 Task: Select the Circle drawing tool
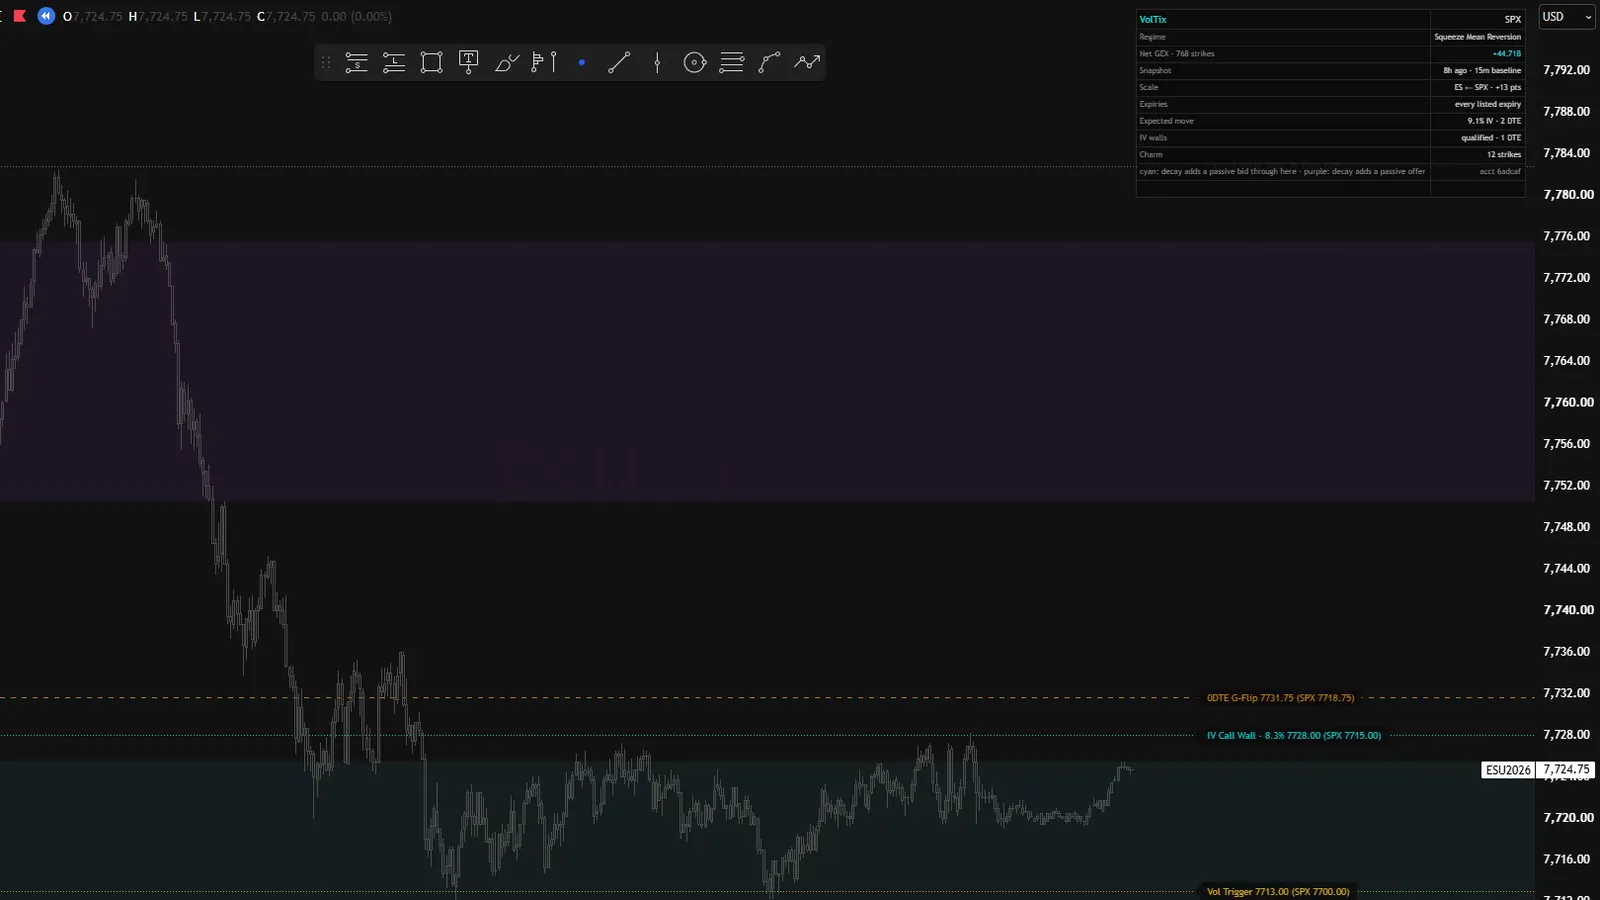(x=694, y=62)
